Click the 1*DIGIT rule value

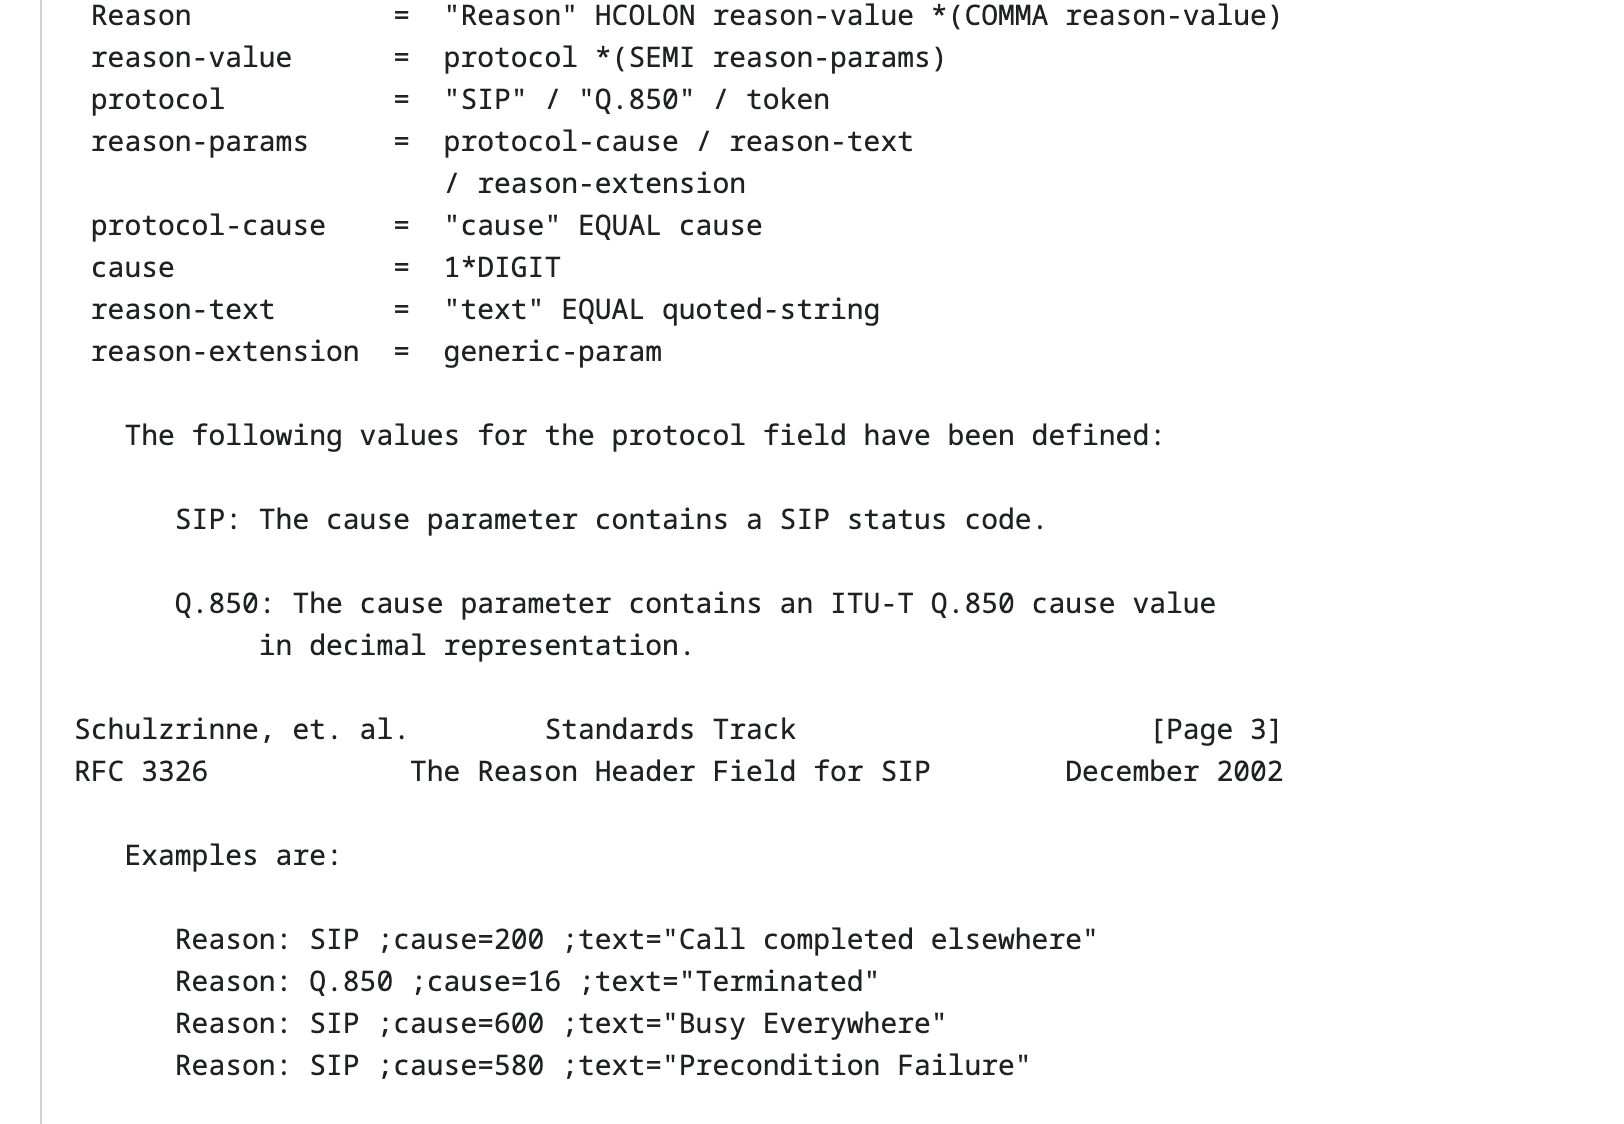click(502, 268)
